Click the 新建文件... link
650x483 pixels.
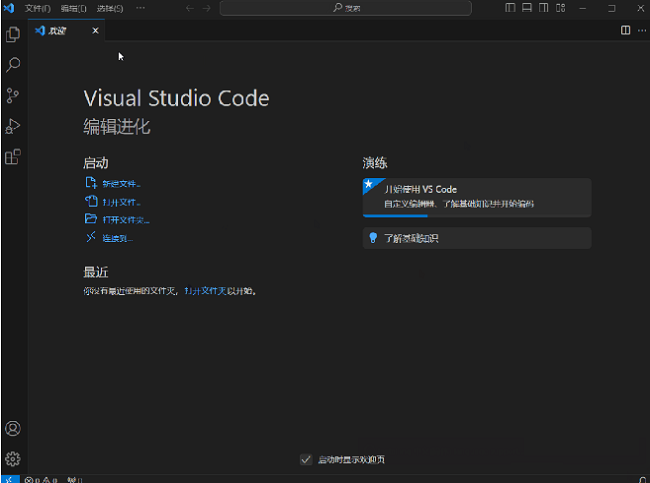tap(121, 184)
